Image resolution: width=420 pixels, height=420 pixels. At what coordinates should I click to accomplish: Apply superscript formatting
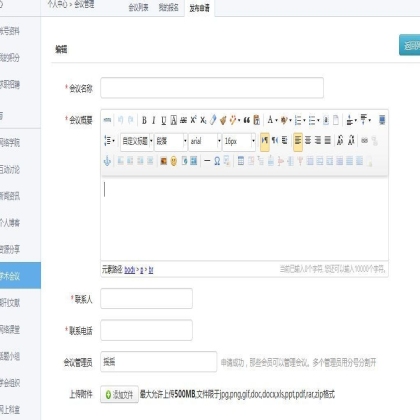[x=193, y=120]
